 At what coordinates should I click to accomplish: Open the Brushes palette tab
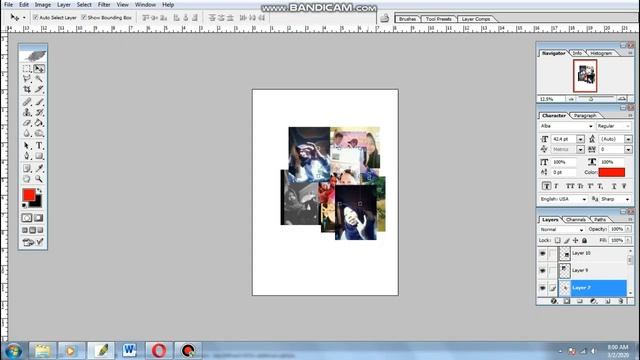coord(407,19)
